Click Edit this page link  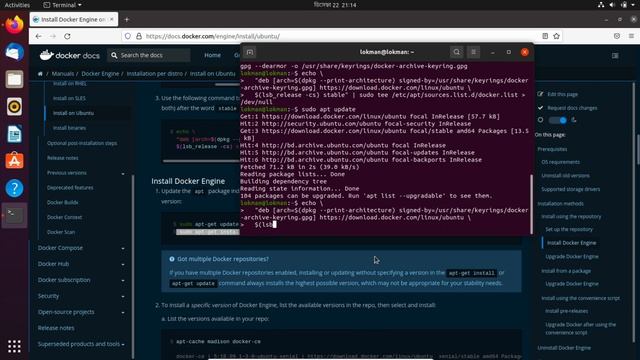pos(562,94)
